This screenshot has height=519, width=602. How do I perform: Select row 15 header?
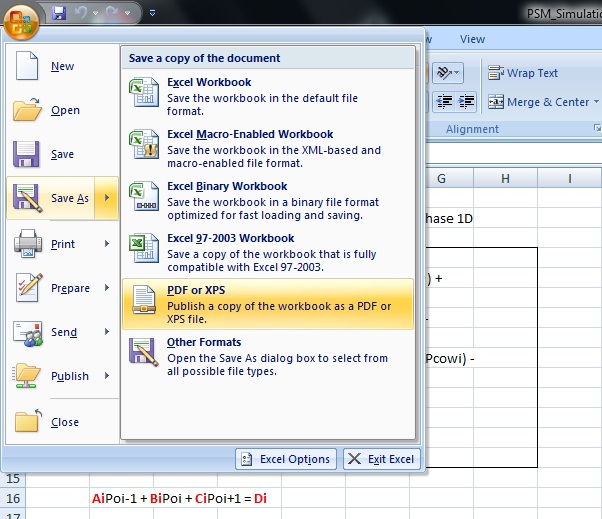13,479
